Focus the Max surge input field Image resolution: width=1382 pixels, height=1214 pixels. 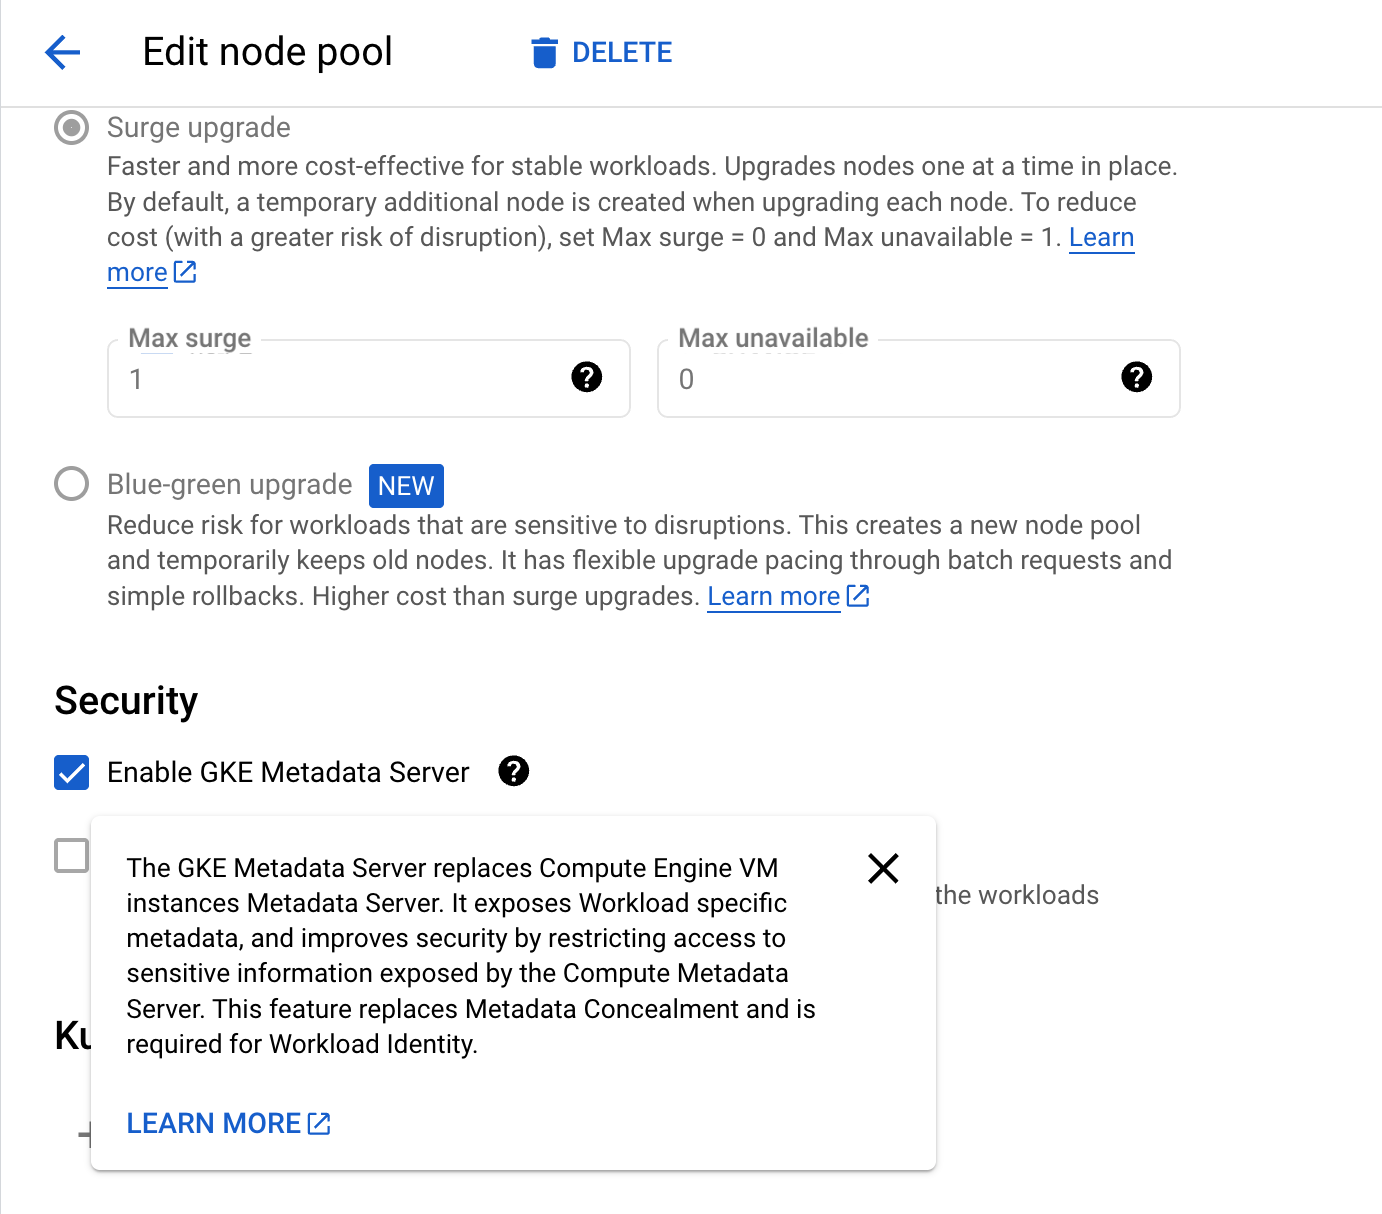tap(340, 379)
